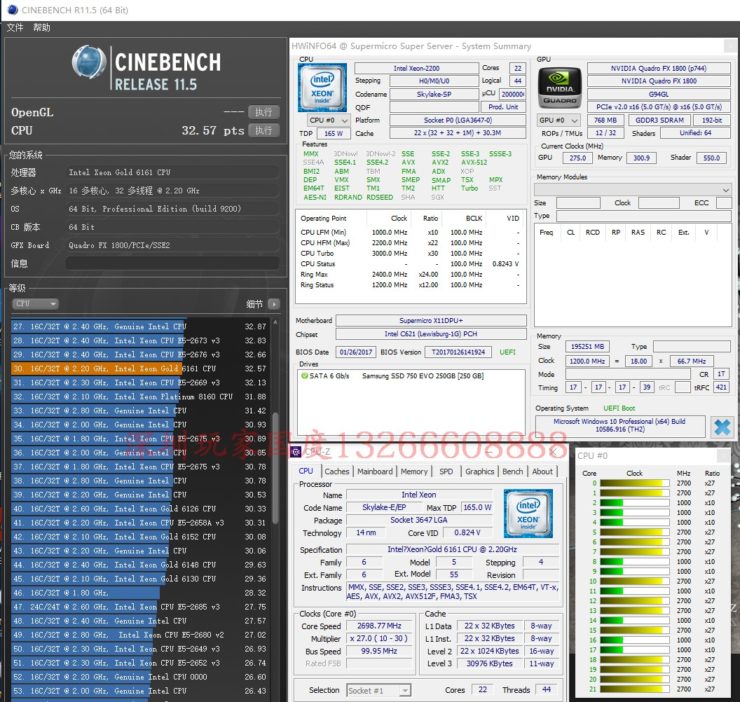
Task: Click the NVIDIA Quadro FX 1800 (p744) field
Action: point(658,68)
